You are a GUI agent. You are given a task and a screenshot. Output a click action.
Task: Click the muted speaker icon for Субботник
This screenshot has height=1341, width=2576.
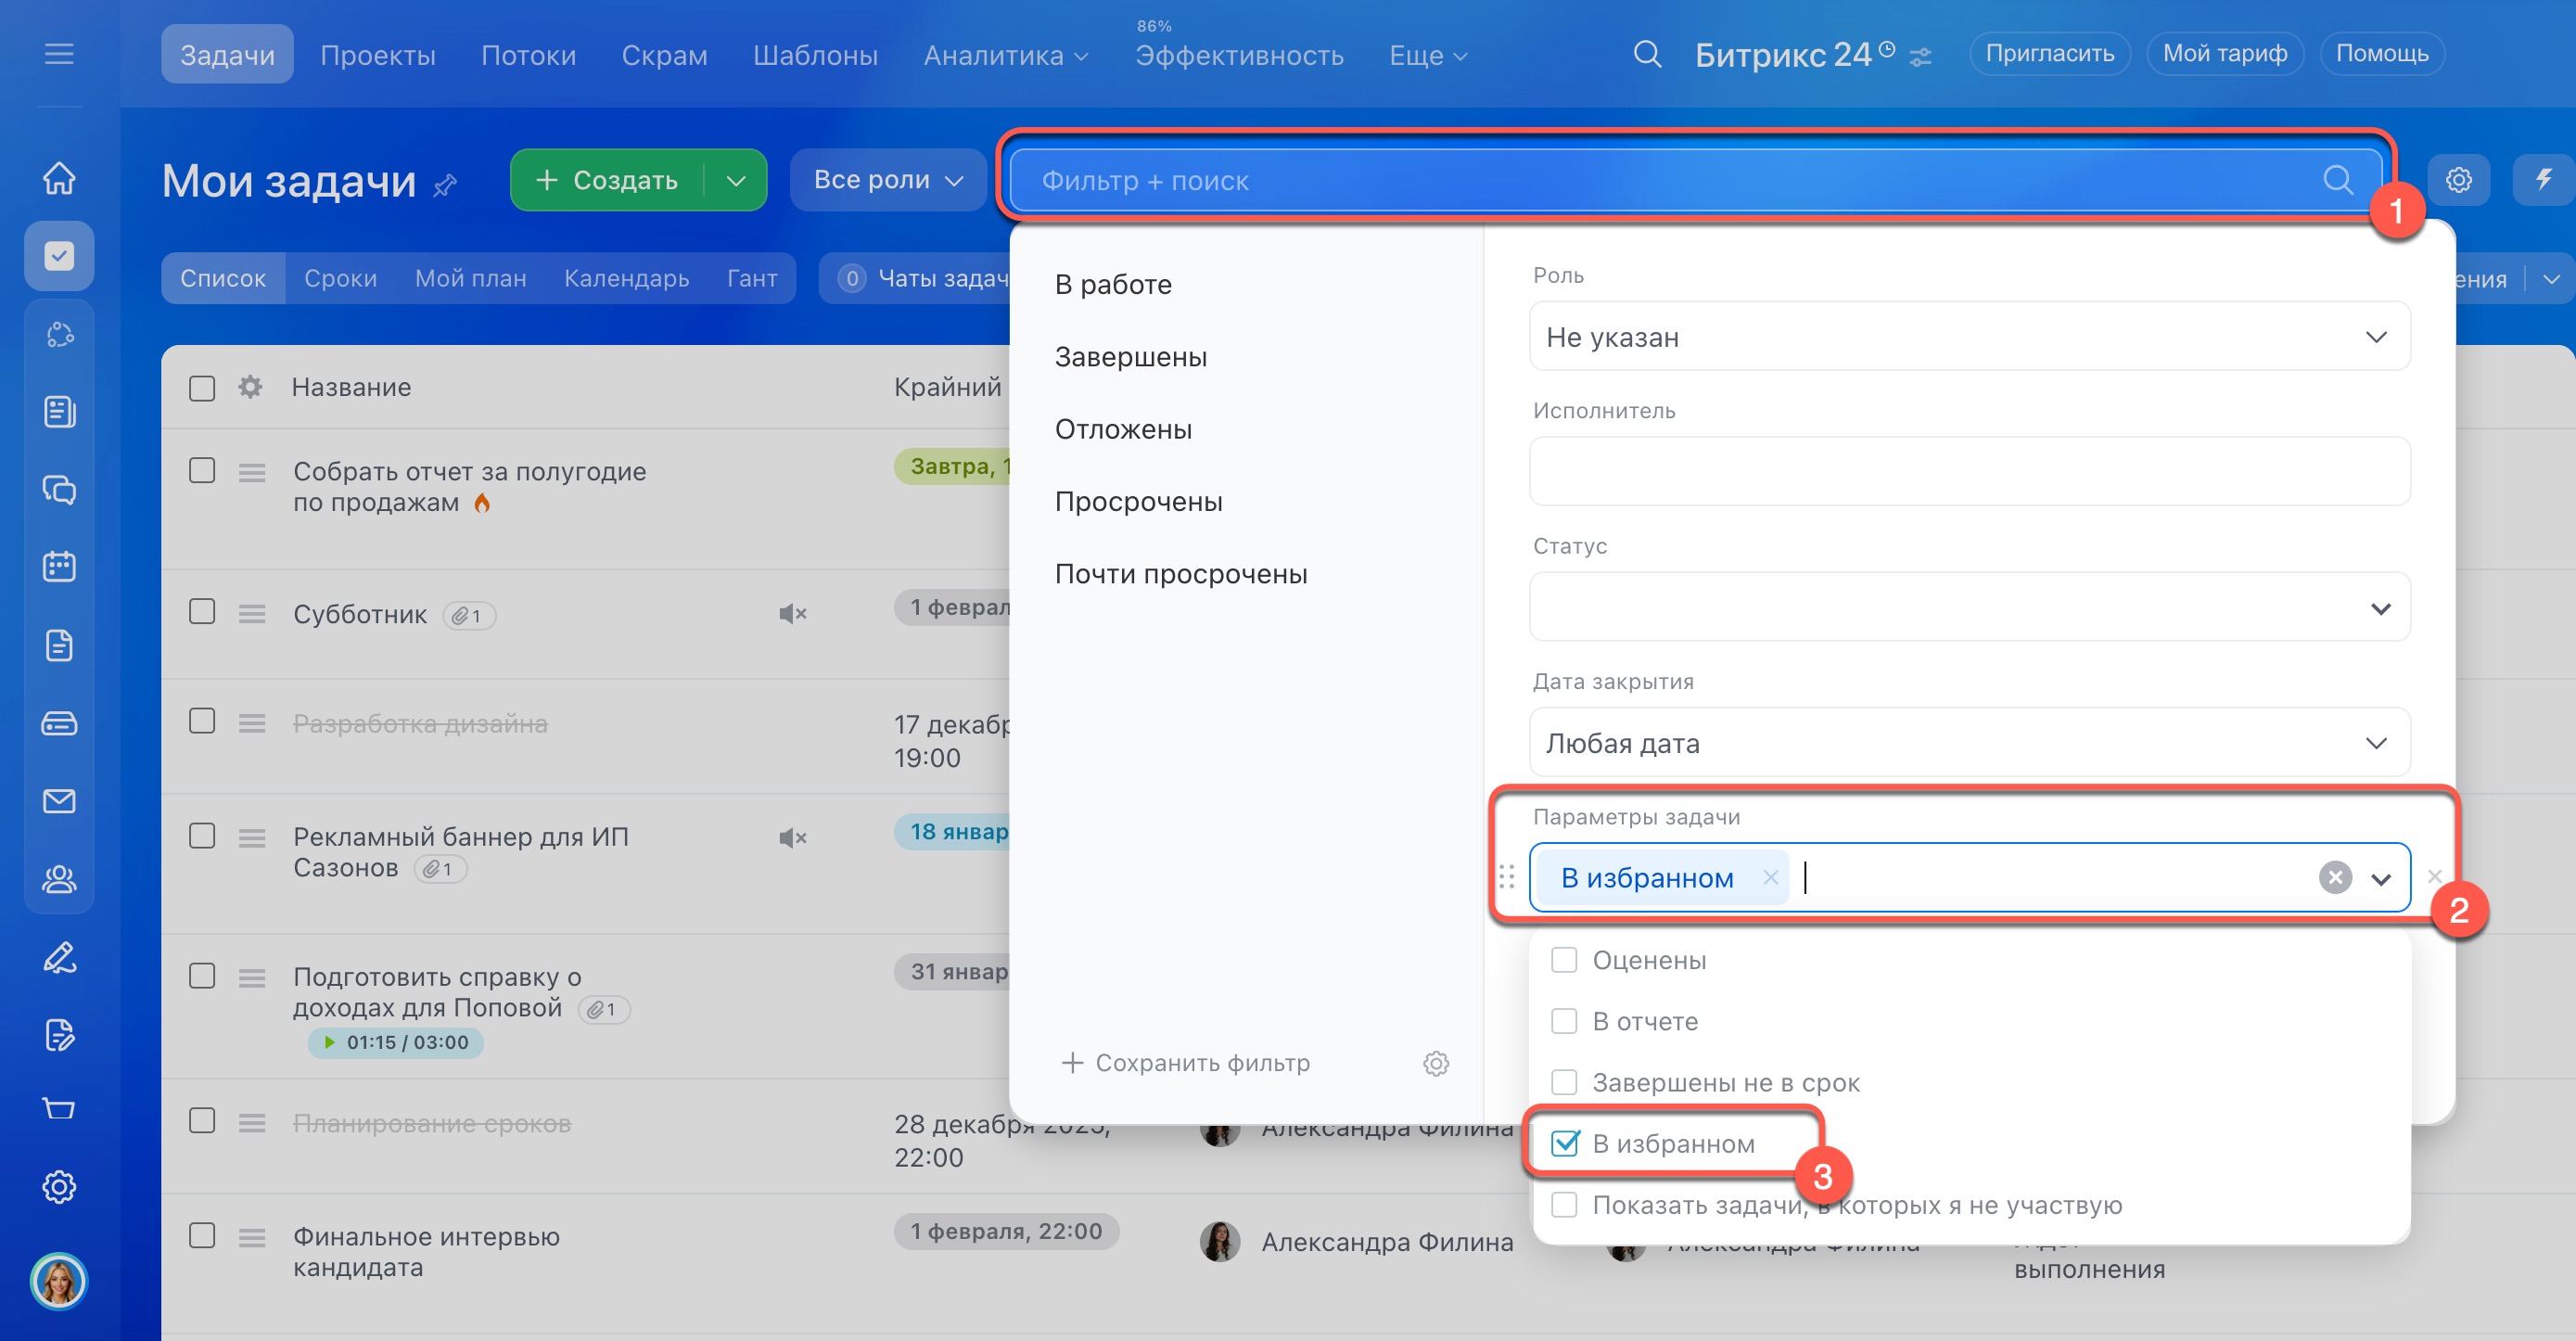tap(792, 613)
